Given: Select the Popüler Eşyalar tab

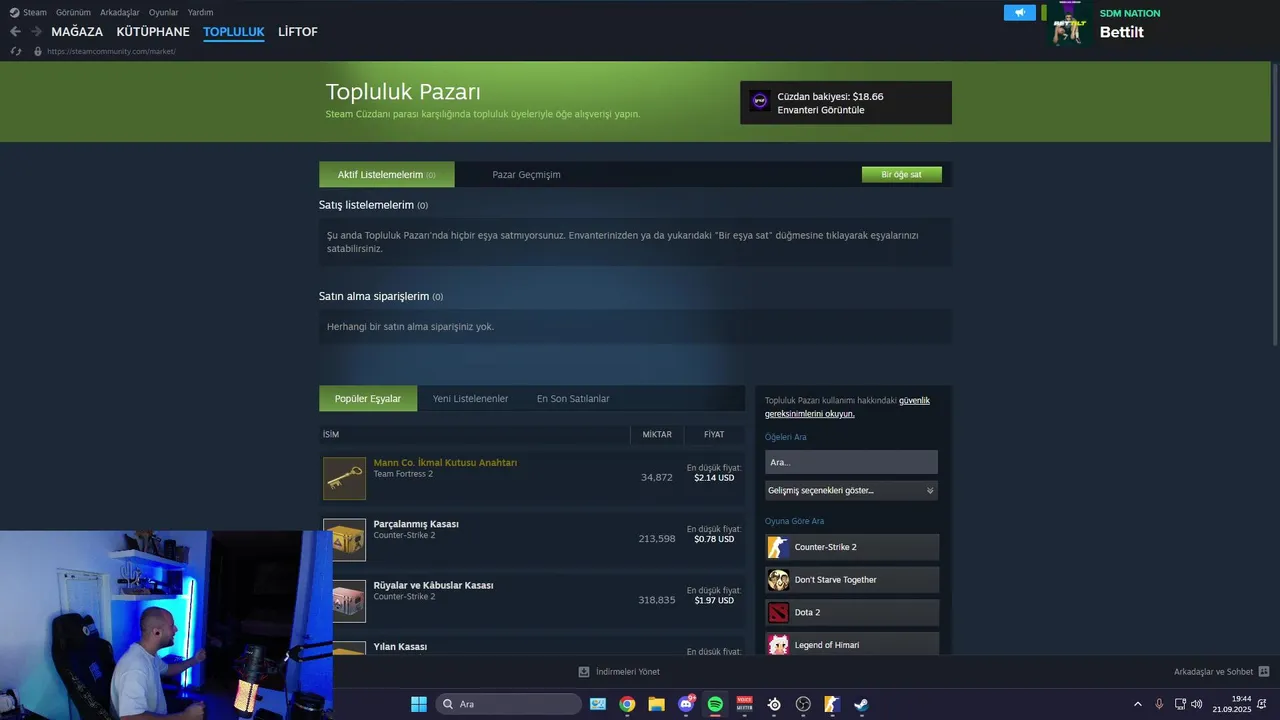Looking at the screenshot, I should [x=368, y=398].
